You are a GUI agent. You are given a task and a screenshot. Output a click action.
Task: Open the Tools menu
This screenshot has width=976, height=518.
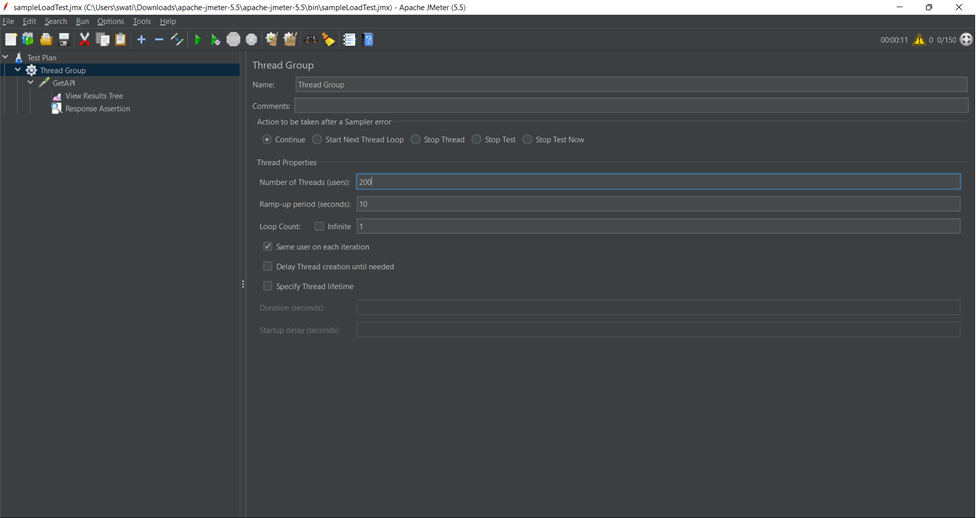click(x=142, y=21)
